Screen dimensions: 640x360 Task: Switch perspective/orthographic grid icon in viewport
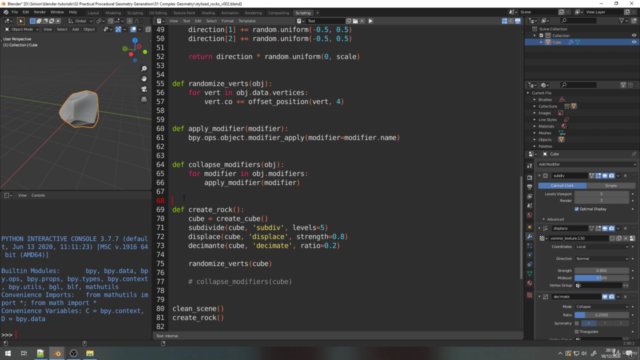pos(144,99)
